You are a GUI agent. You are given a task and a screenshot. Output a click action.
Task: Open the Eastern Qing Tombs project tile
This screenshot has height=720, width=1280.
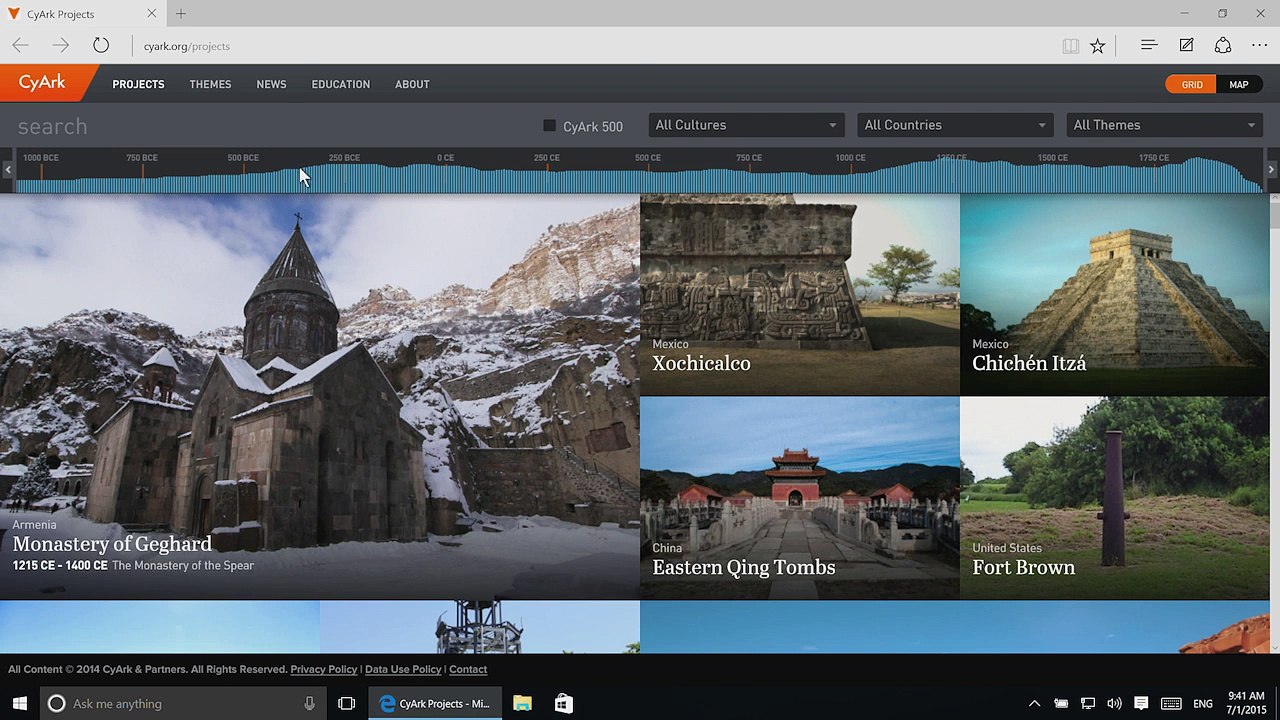[800, 498]
